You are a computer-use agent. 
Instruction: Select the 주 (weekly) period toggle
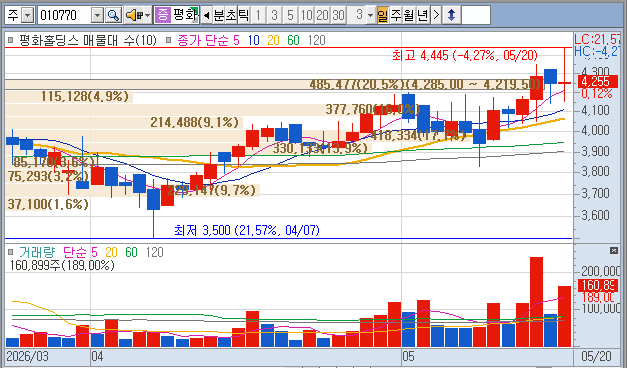click(x=396, y=16)
